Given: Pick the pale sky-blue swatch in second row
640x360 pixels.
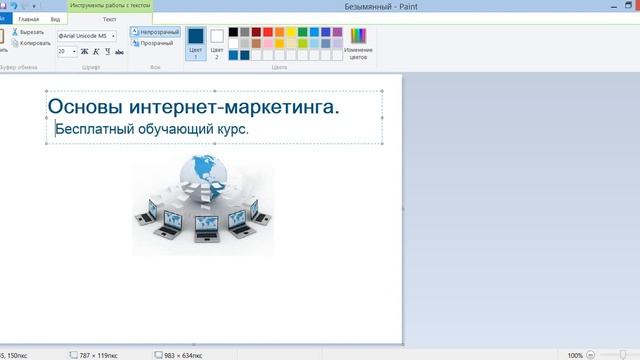Looking at the screenshot, I should pos(314,43).
